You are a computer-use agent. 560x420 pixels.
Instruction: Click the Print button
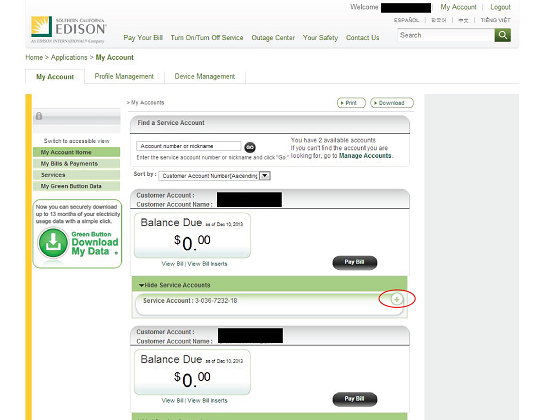pyautogui.click(x=351, y=103)
